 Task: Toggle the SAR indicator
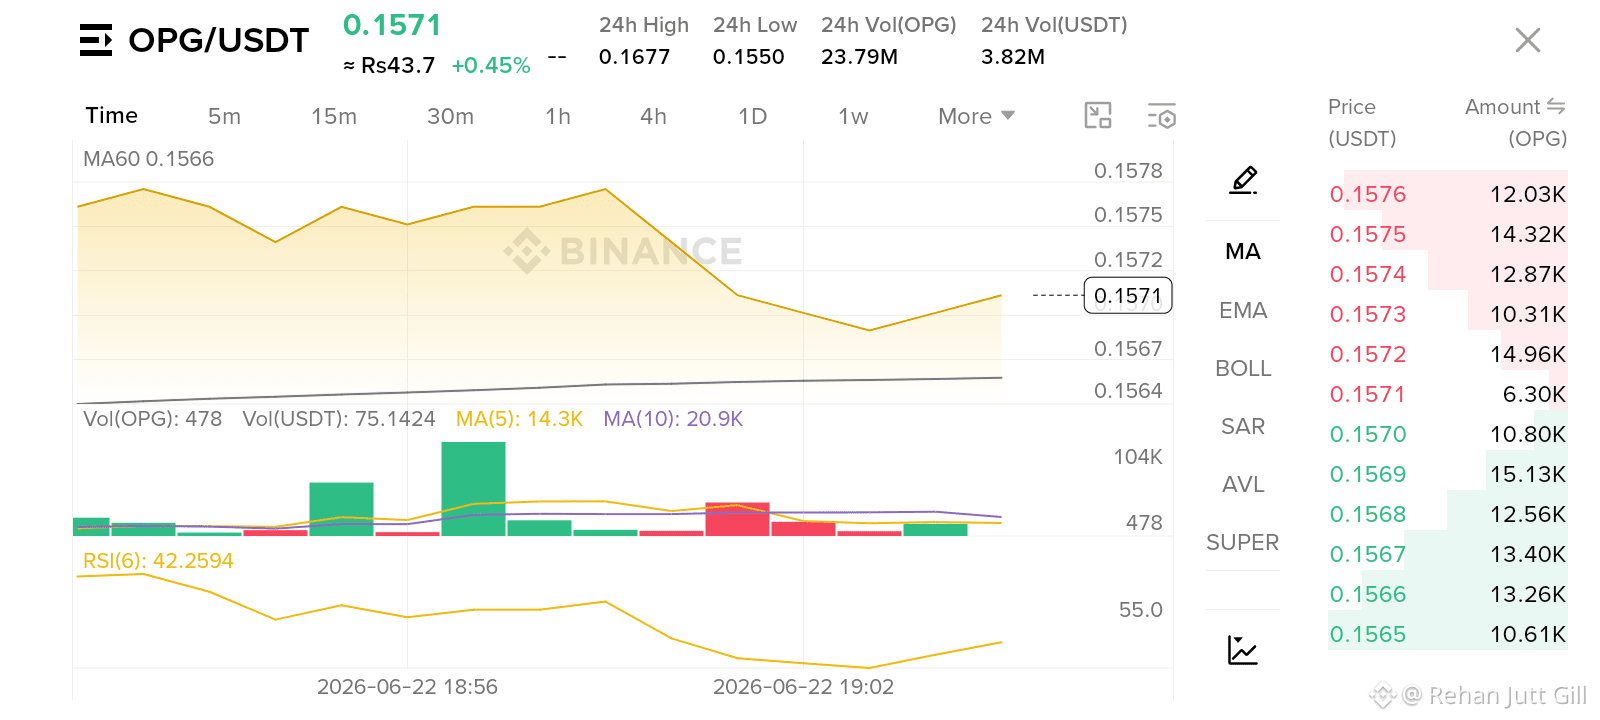click(1243, 426)
